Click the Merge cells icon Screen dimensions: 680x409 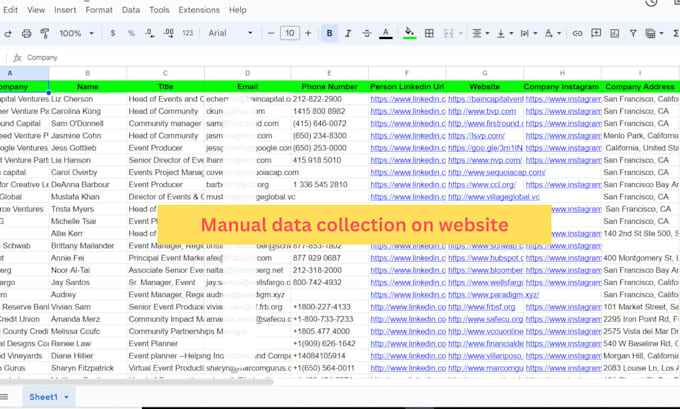448,33
